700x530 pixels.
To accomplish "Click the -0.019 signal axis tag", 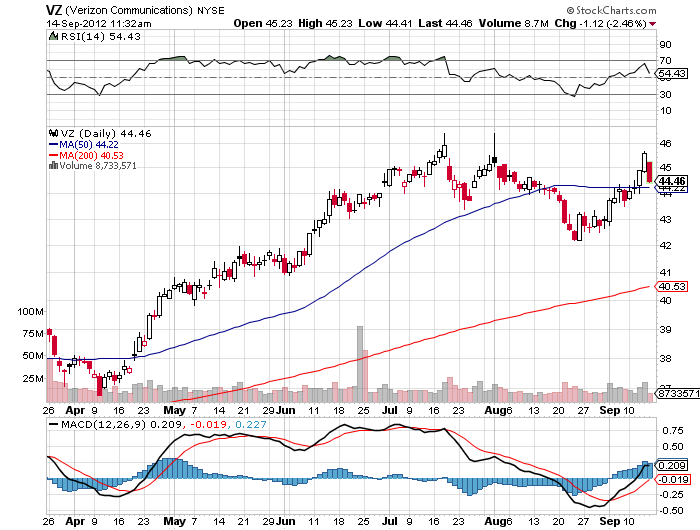I will 672,480.
